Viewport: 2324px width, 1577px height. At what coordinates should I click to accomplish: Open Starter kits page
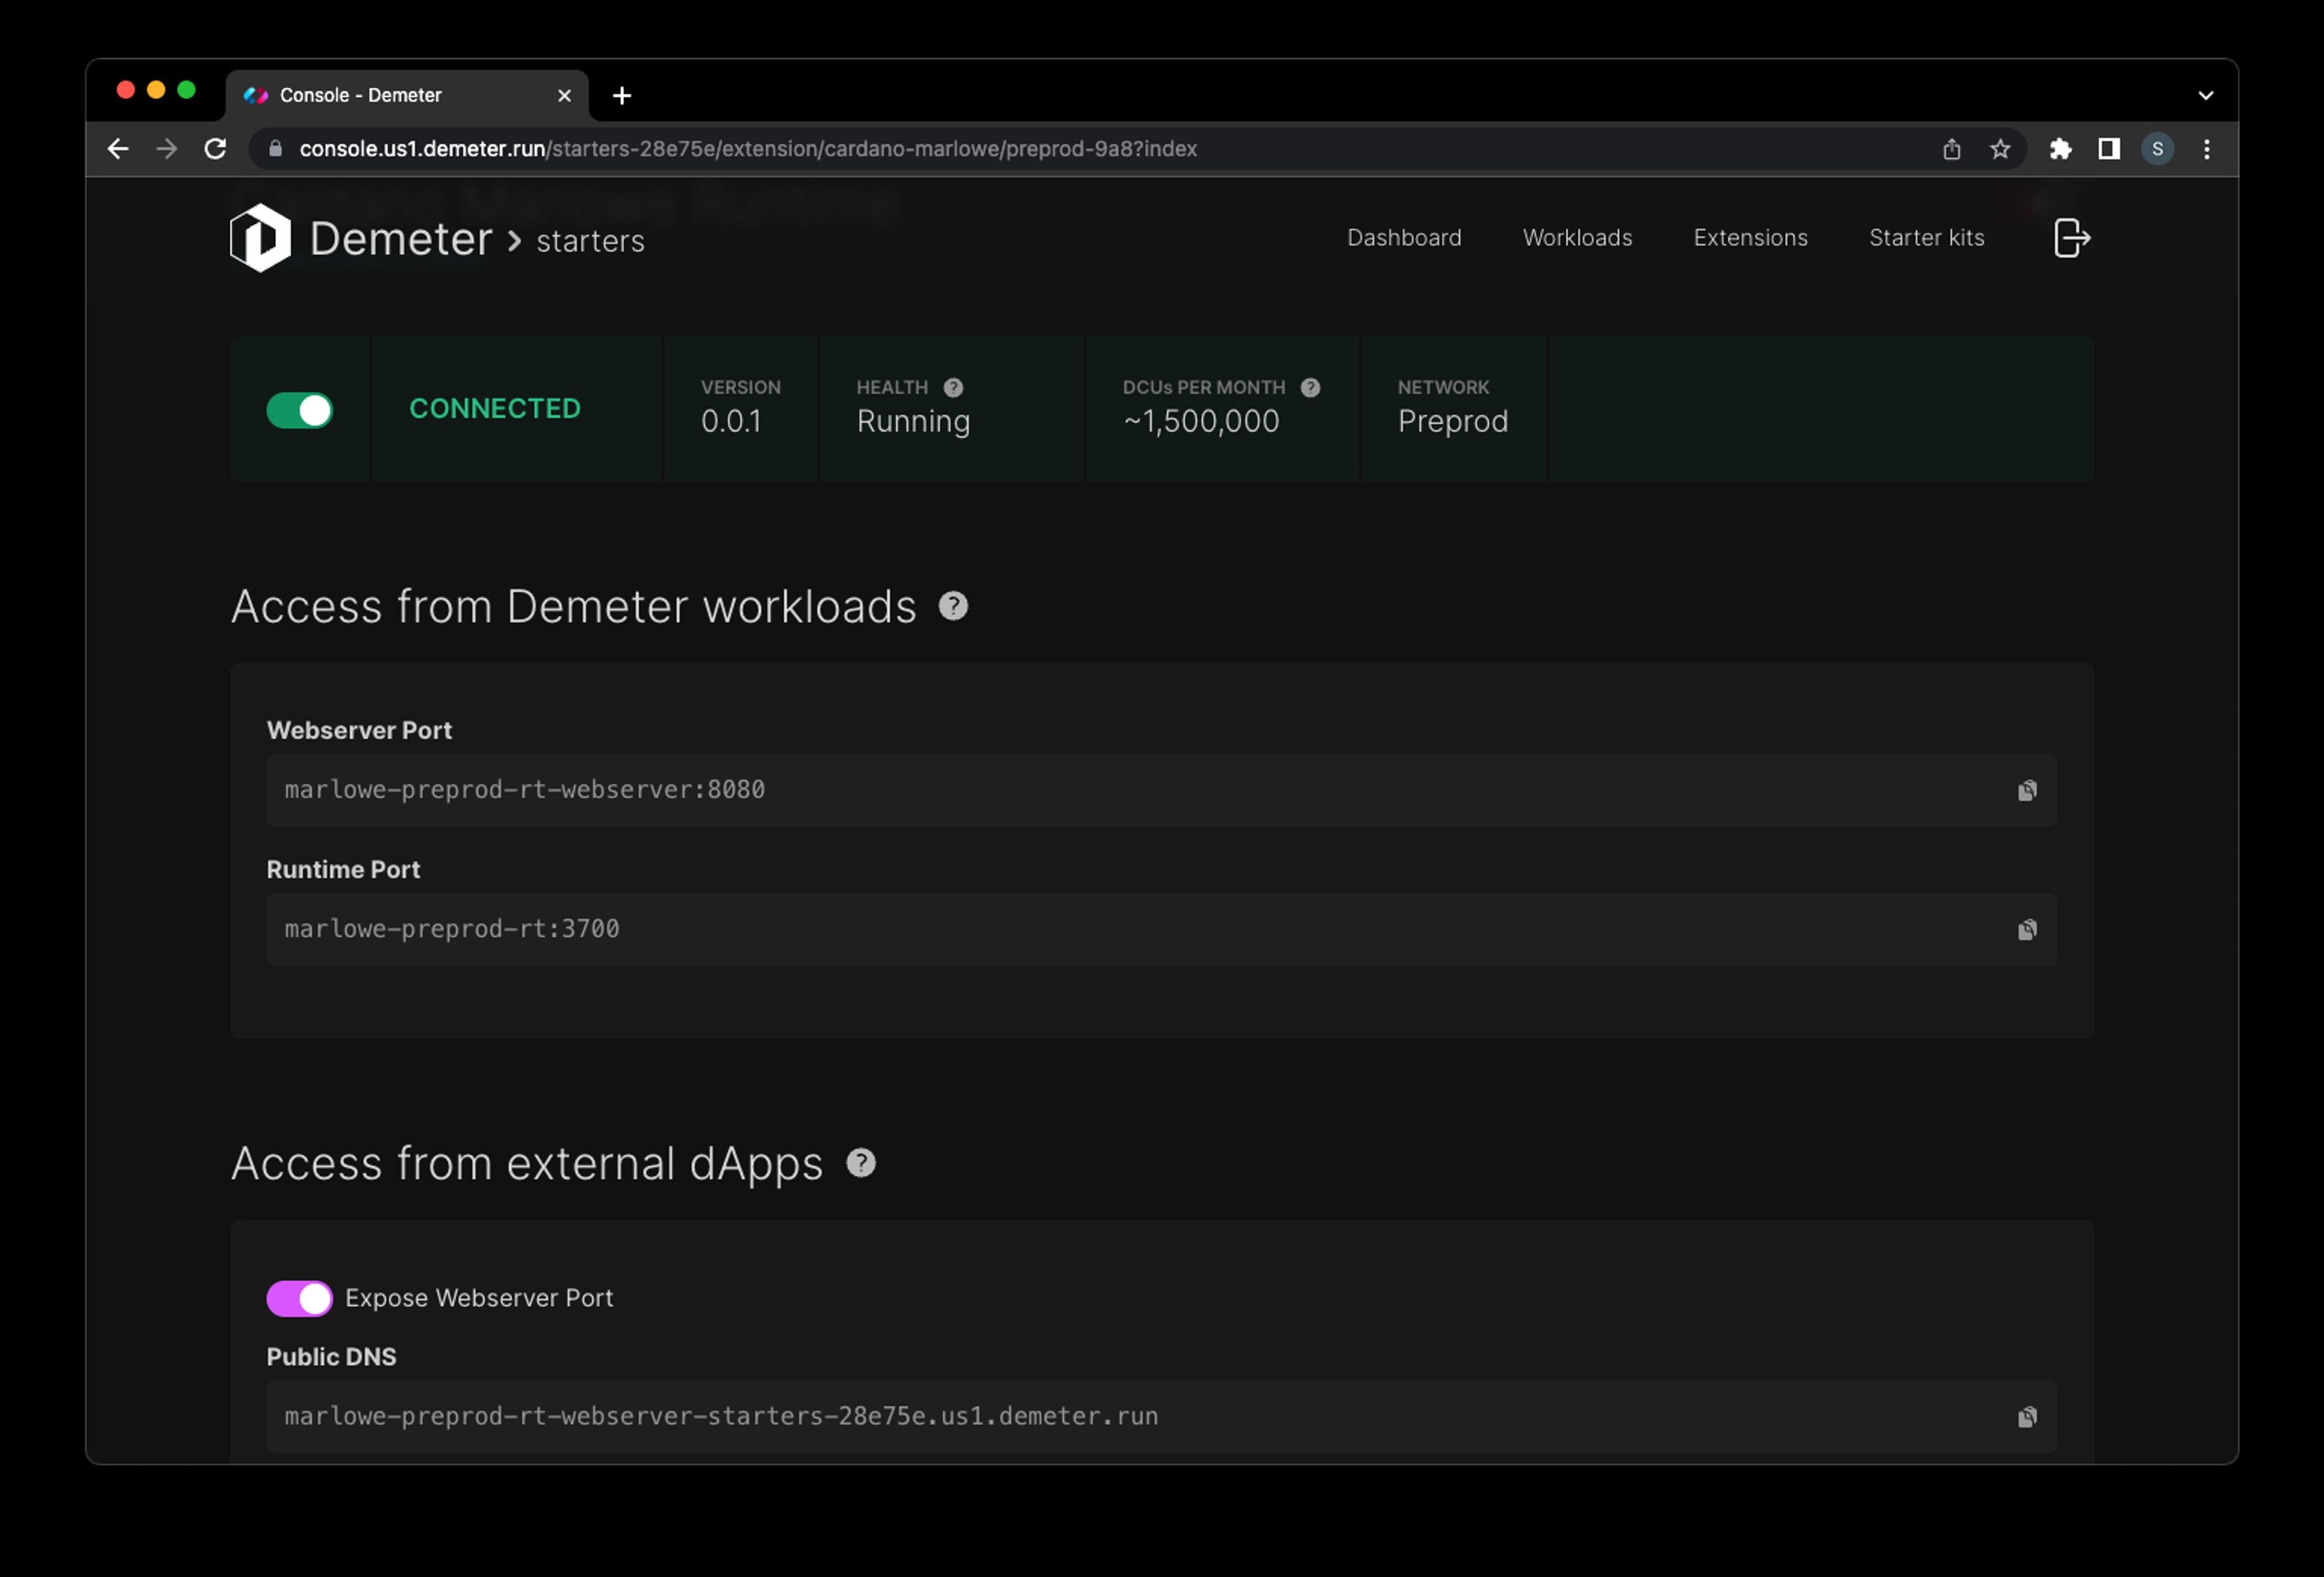pyautogui.click(x=1926, y=238)
